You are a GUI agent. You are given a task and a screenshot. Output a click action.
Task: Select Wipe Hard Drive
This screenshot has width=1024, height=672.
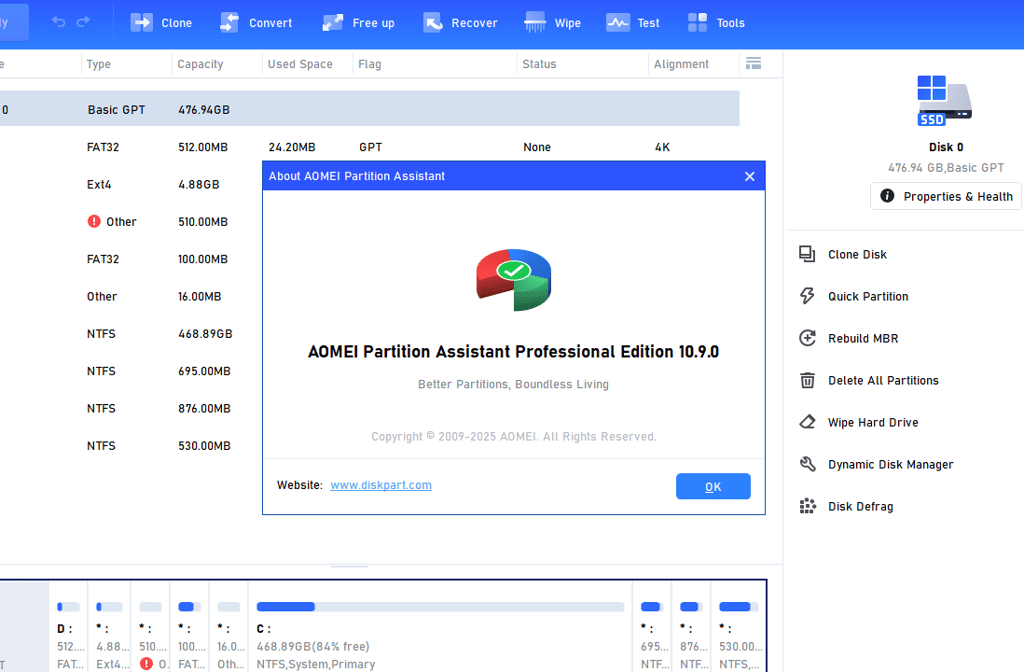click(859, 423)
